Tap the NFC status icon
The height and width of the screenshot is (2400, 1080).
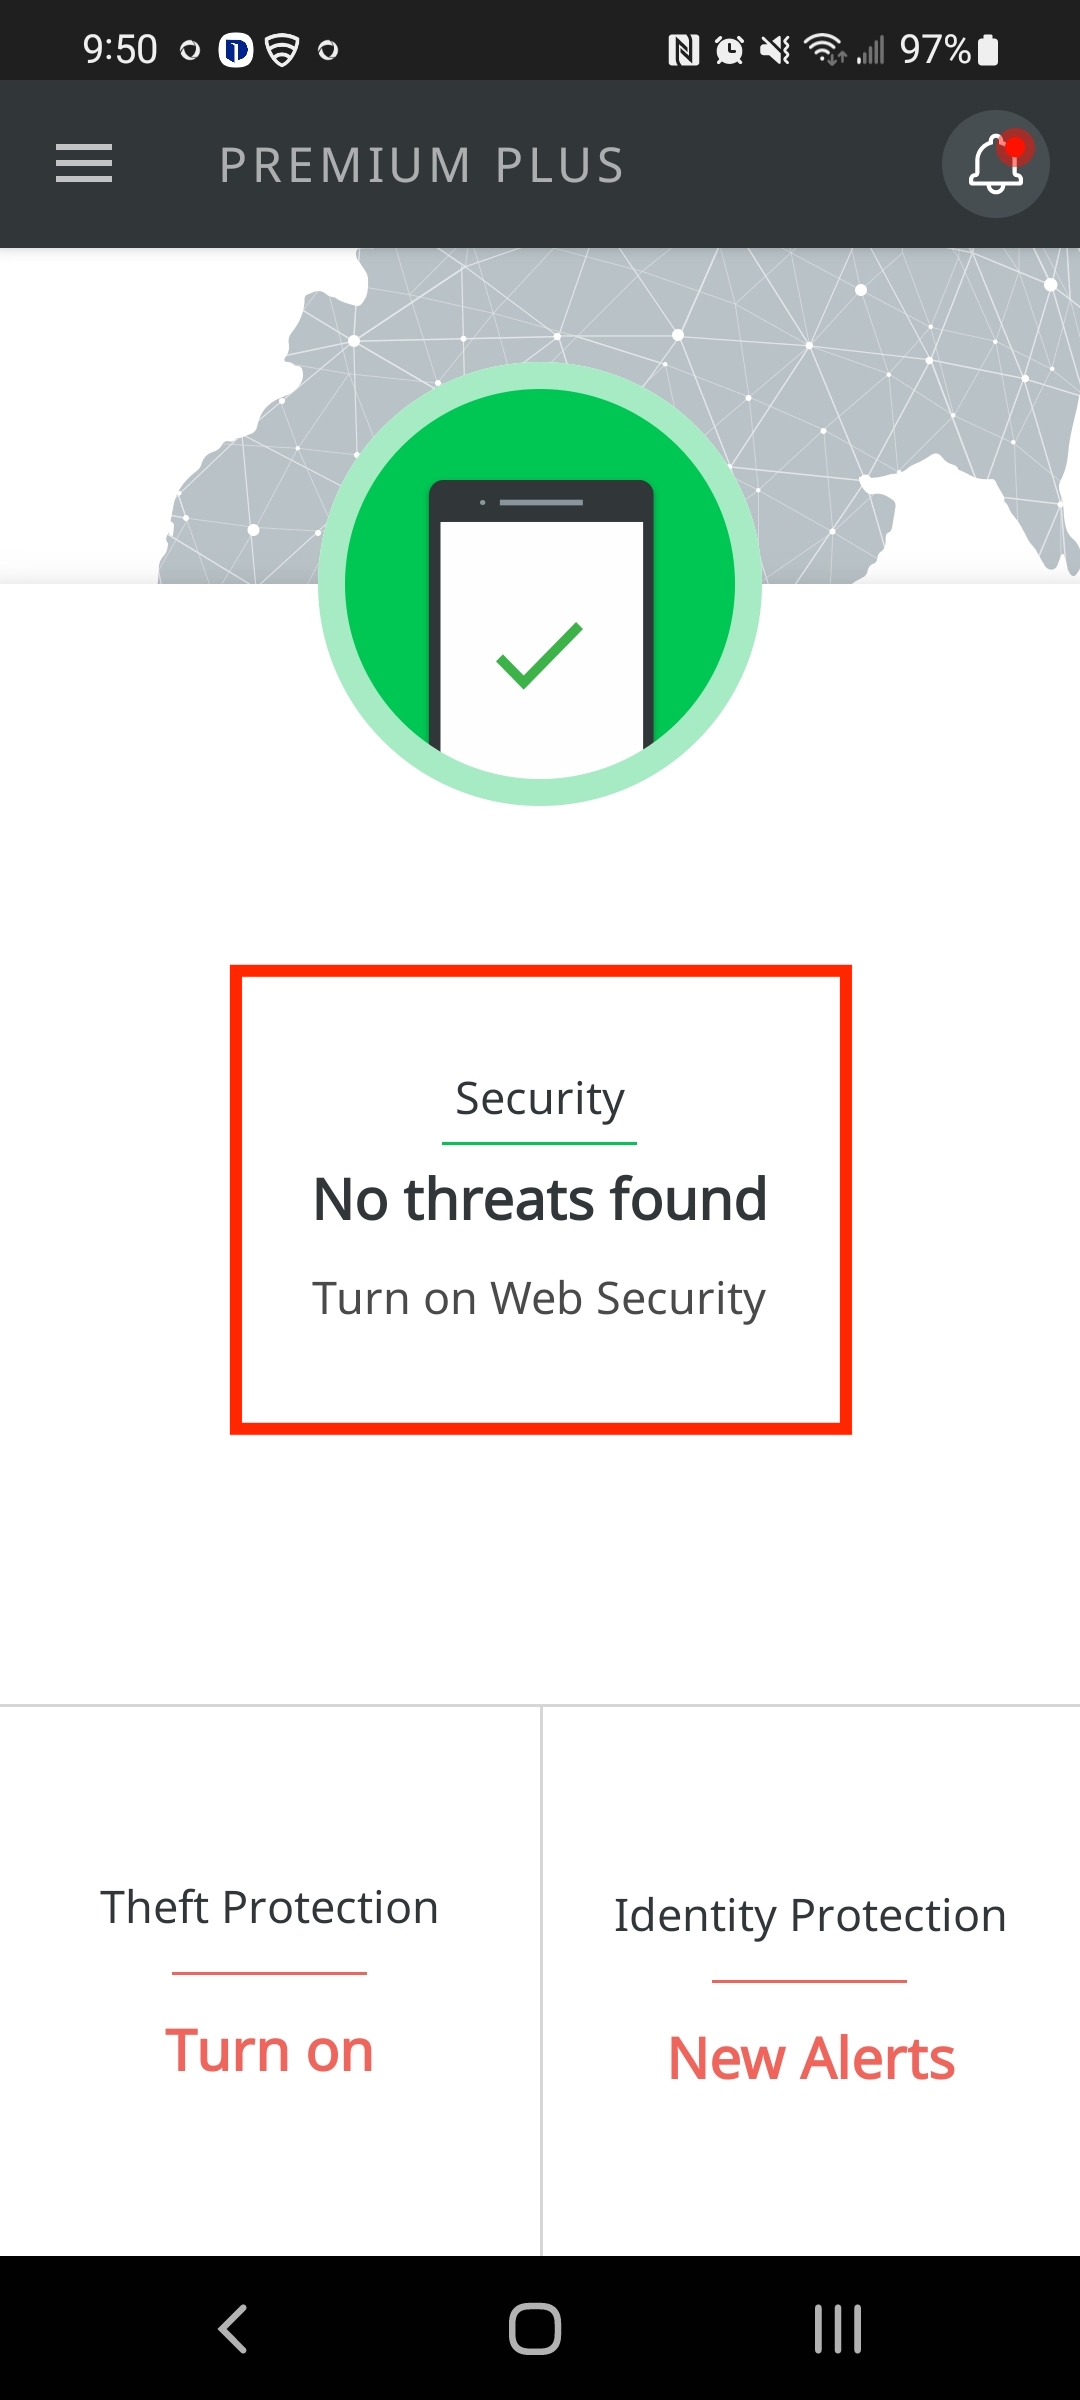tap(683, 50)
